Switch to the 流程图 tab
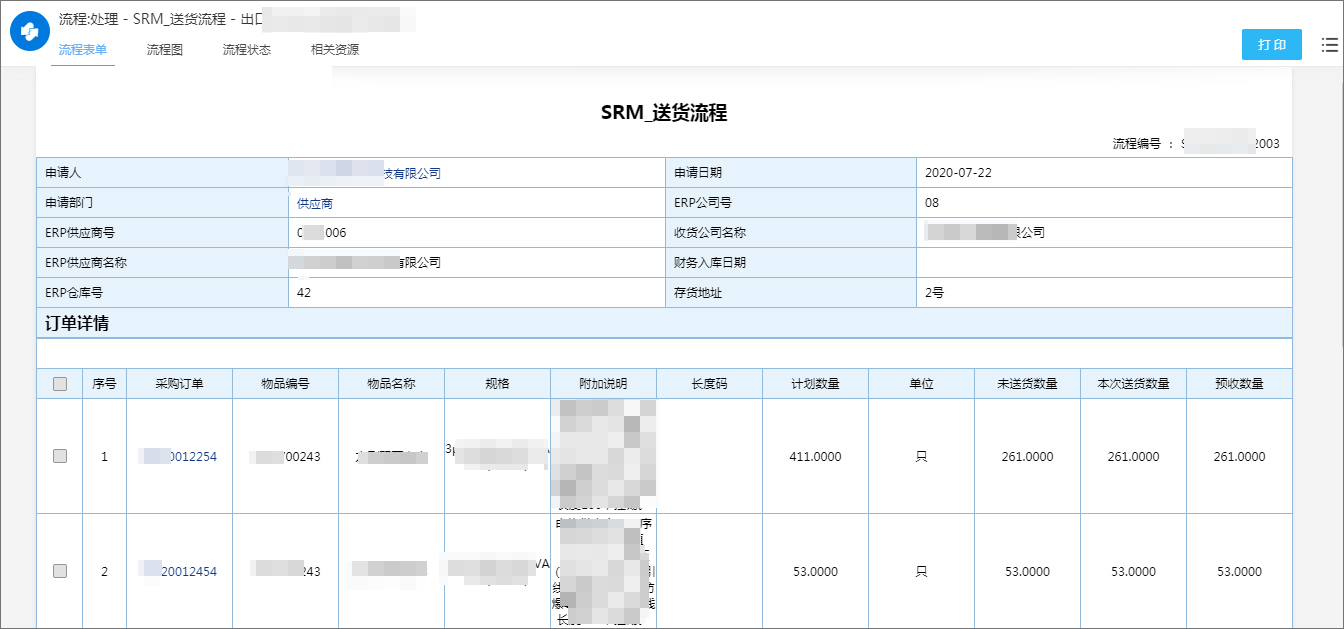1344x629 pixels. 162,48
